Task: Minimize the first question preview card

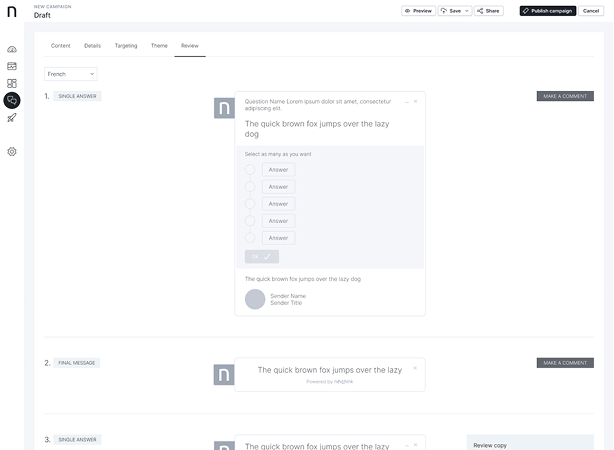Action: point(406,101)
